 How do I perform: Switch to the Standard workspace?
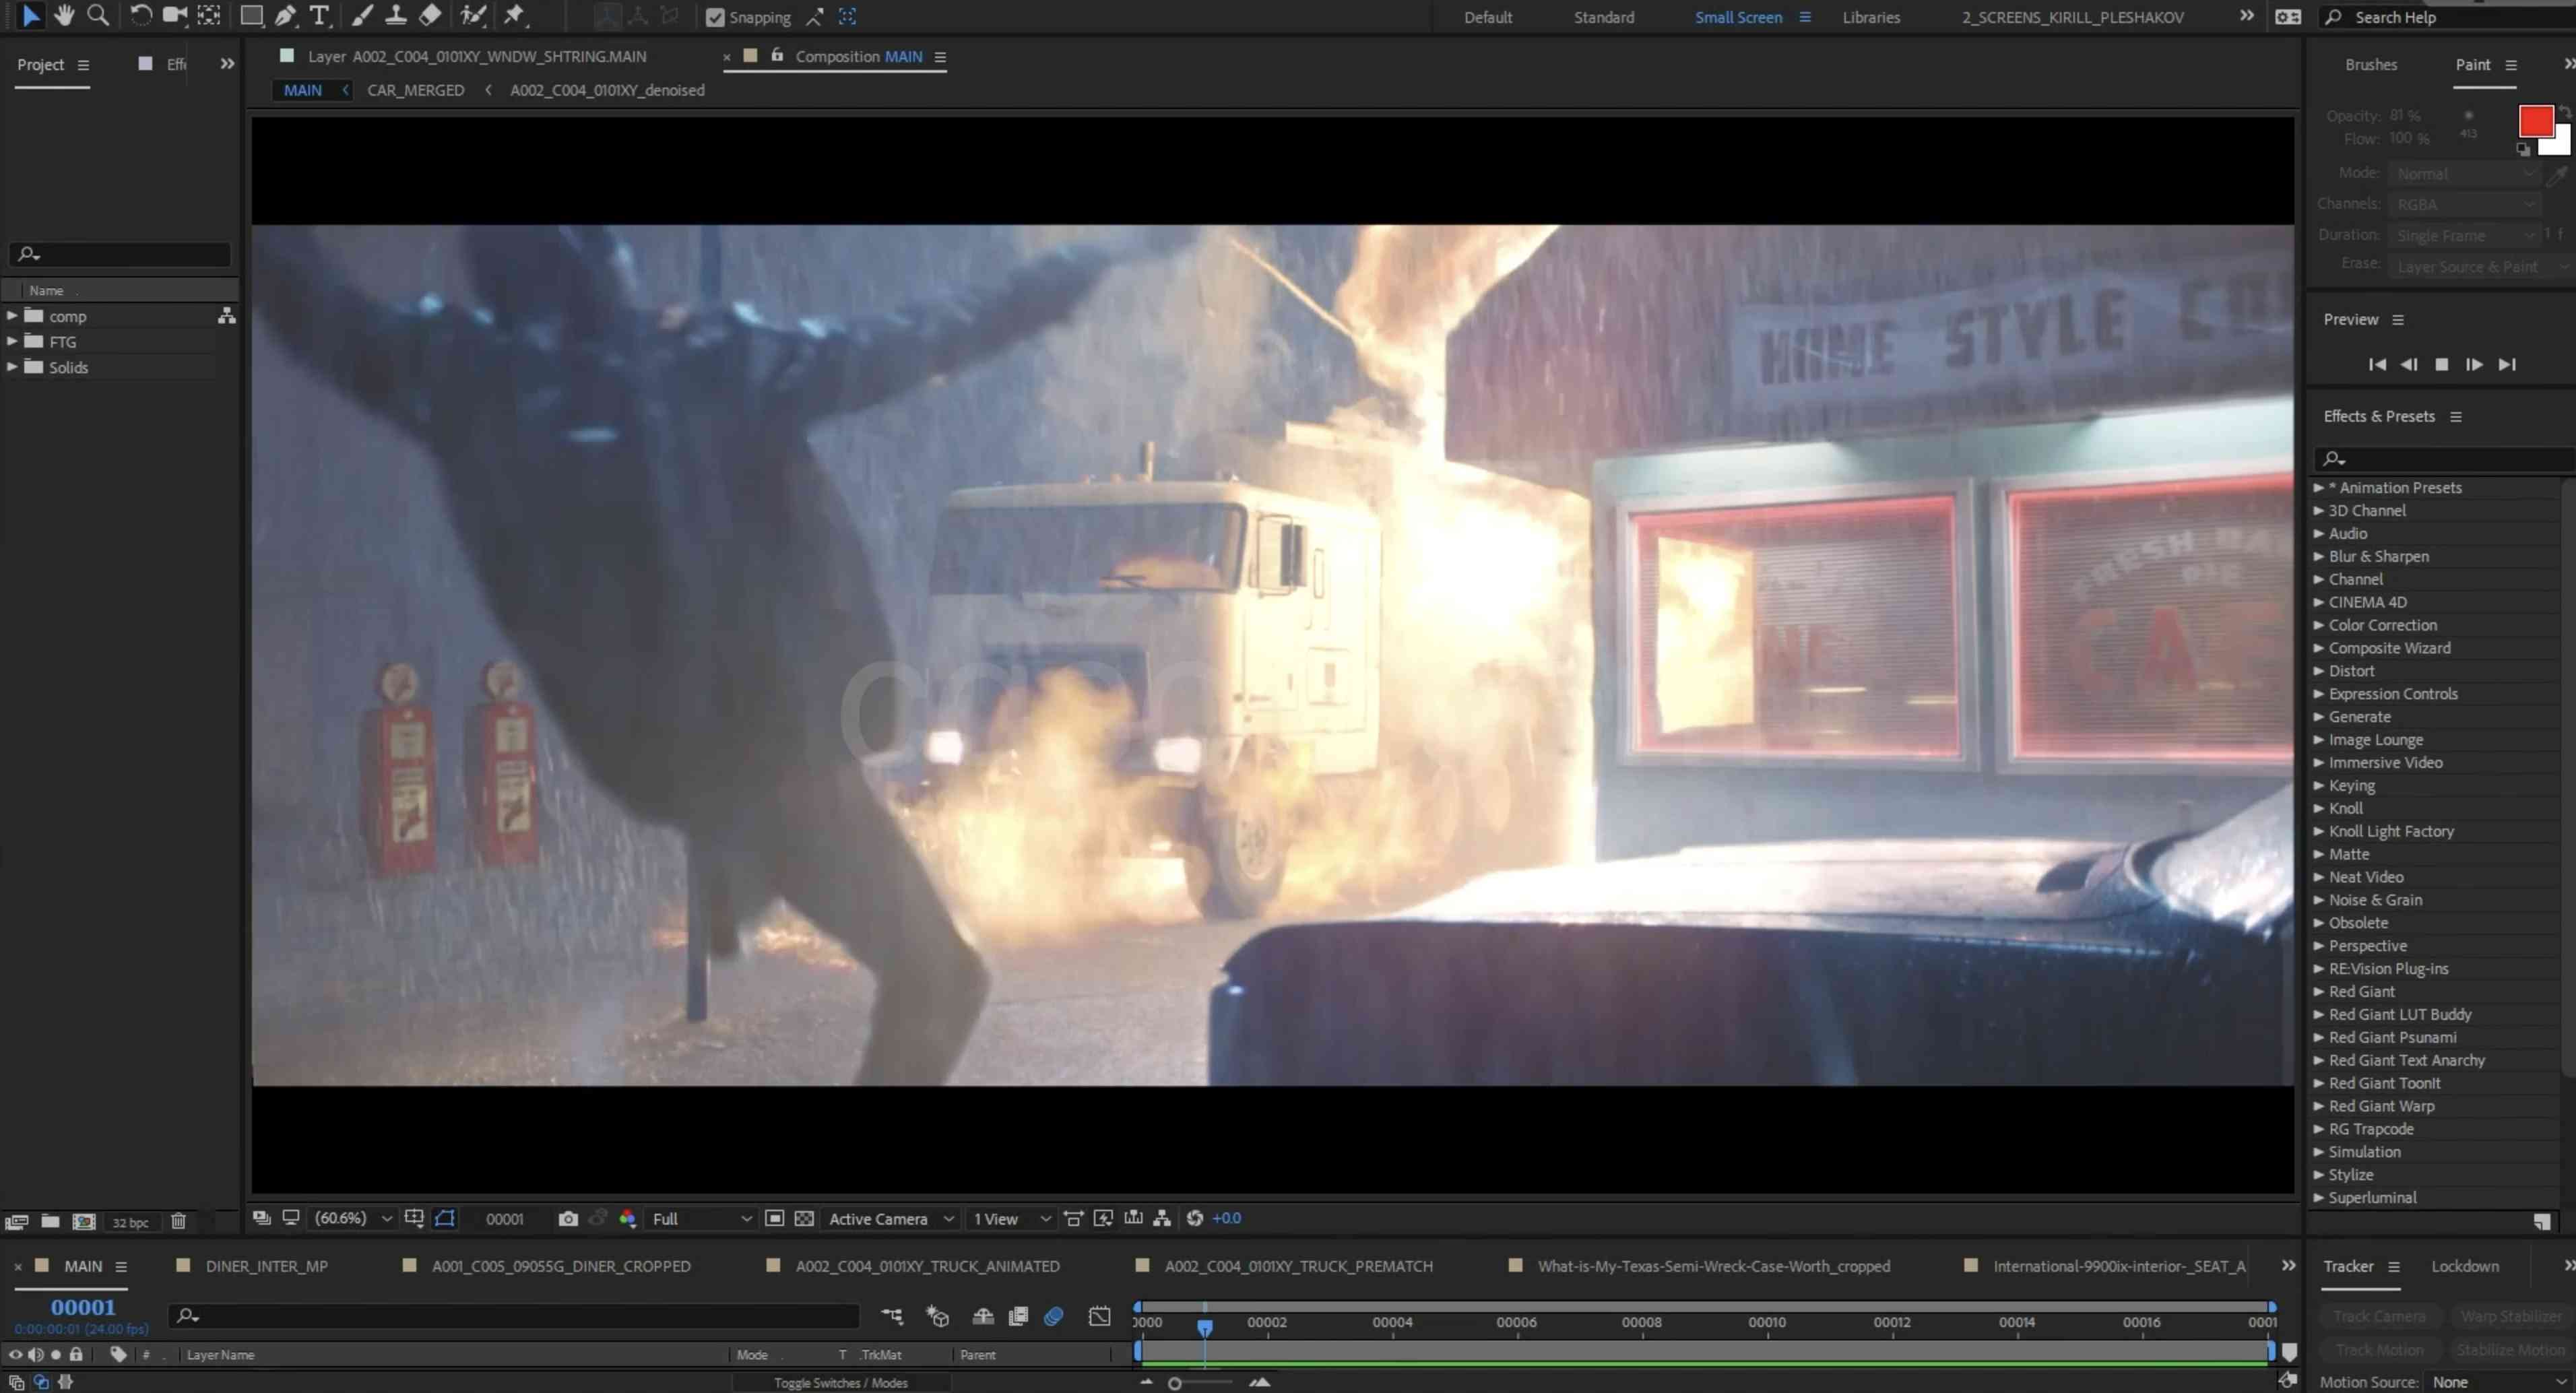point(1603,17)
